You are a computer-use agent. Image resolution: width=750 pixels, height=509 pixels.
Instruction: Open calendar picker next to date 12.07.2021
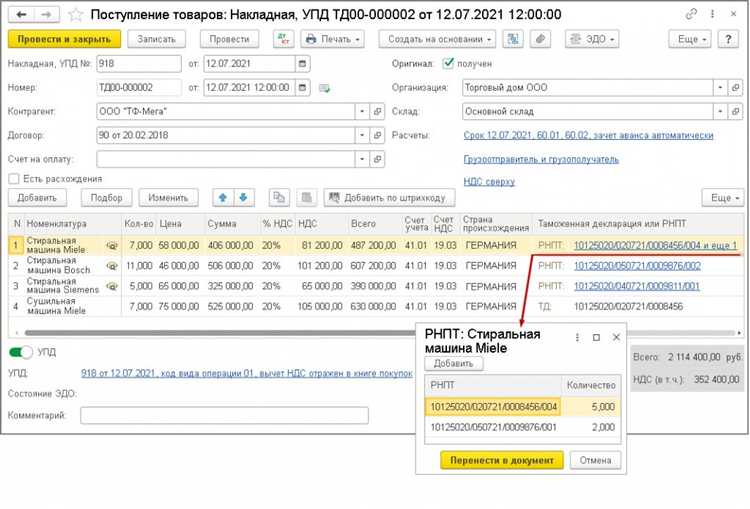click(288, 63)
